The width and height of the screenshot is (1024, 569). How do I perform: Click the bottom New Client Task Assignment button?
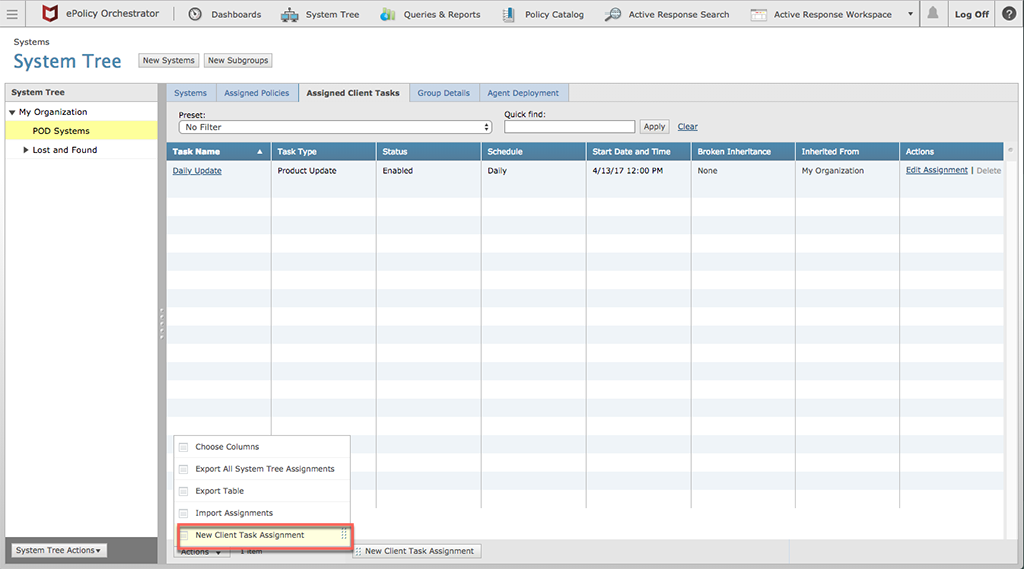[418, 551]
